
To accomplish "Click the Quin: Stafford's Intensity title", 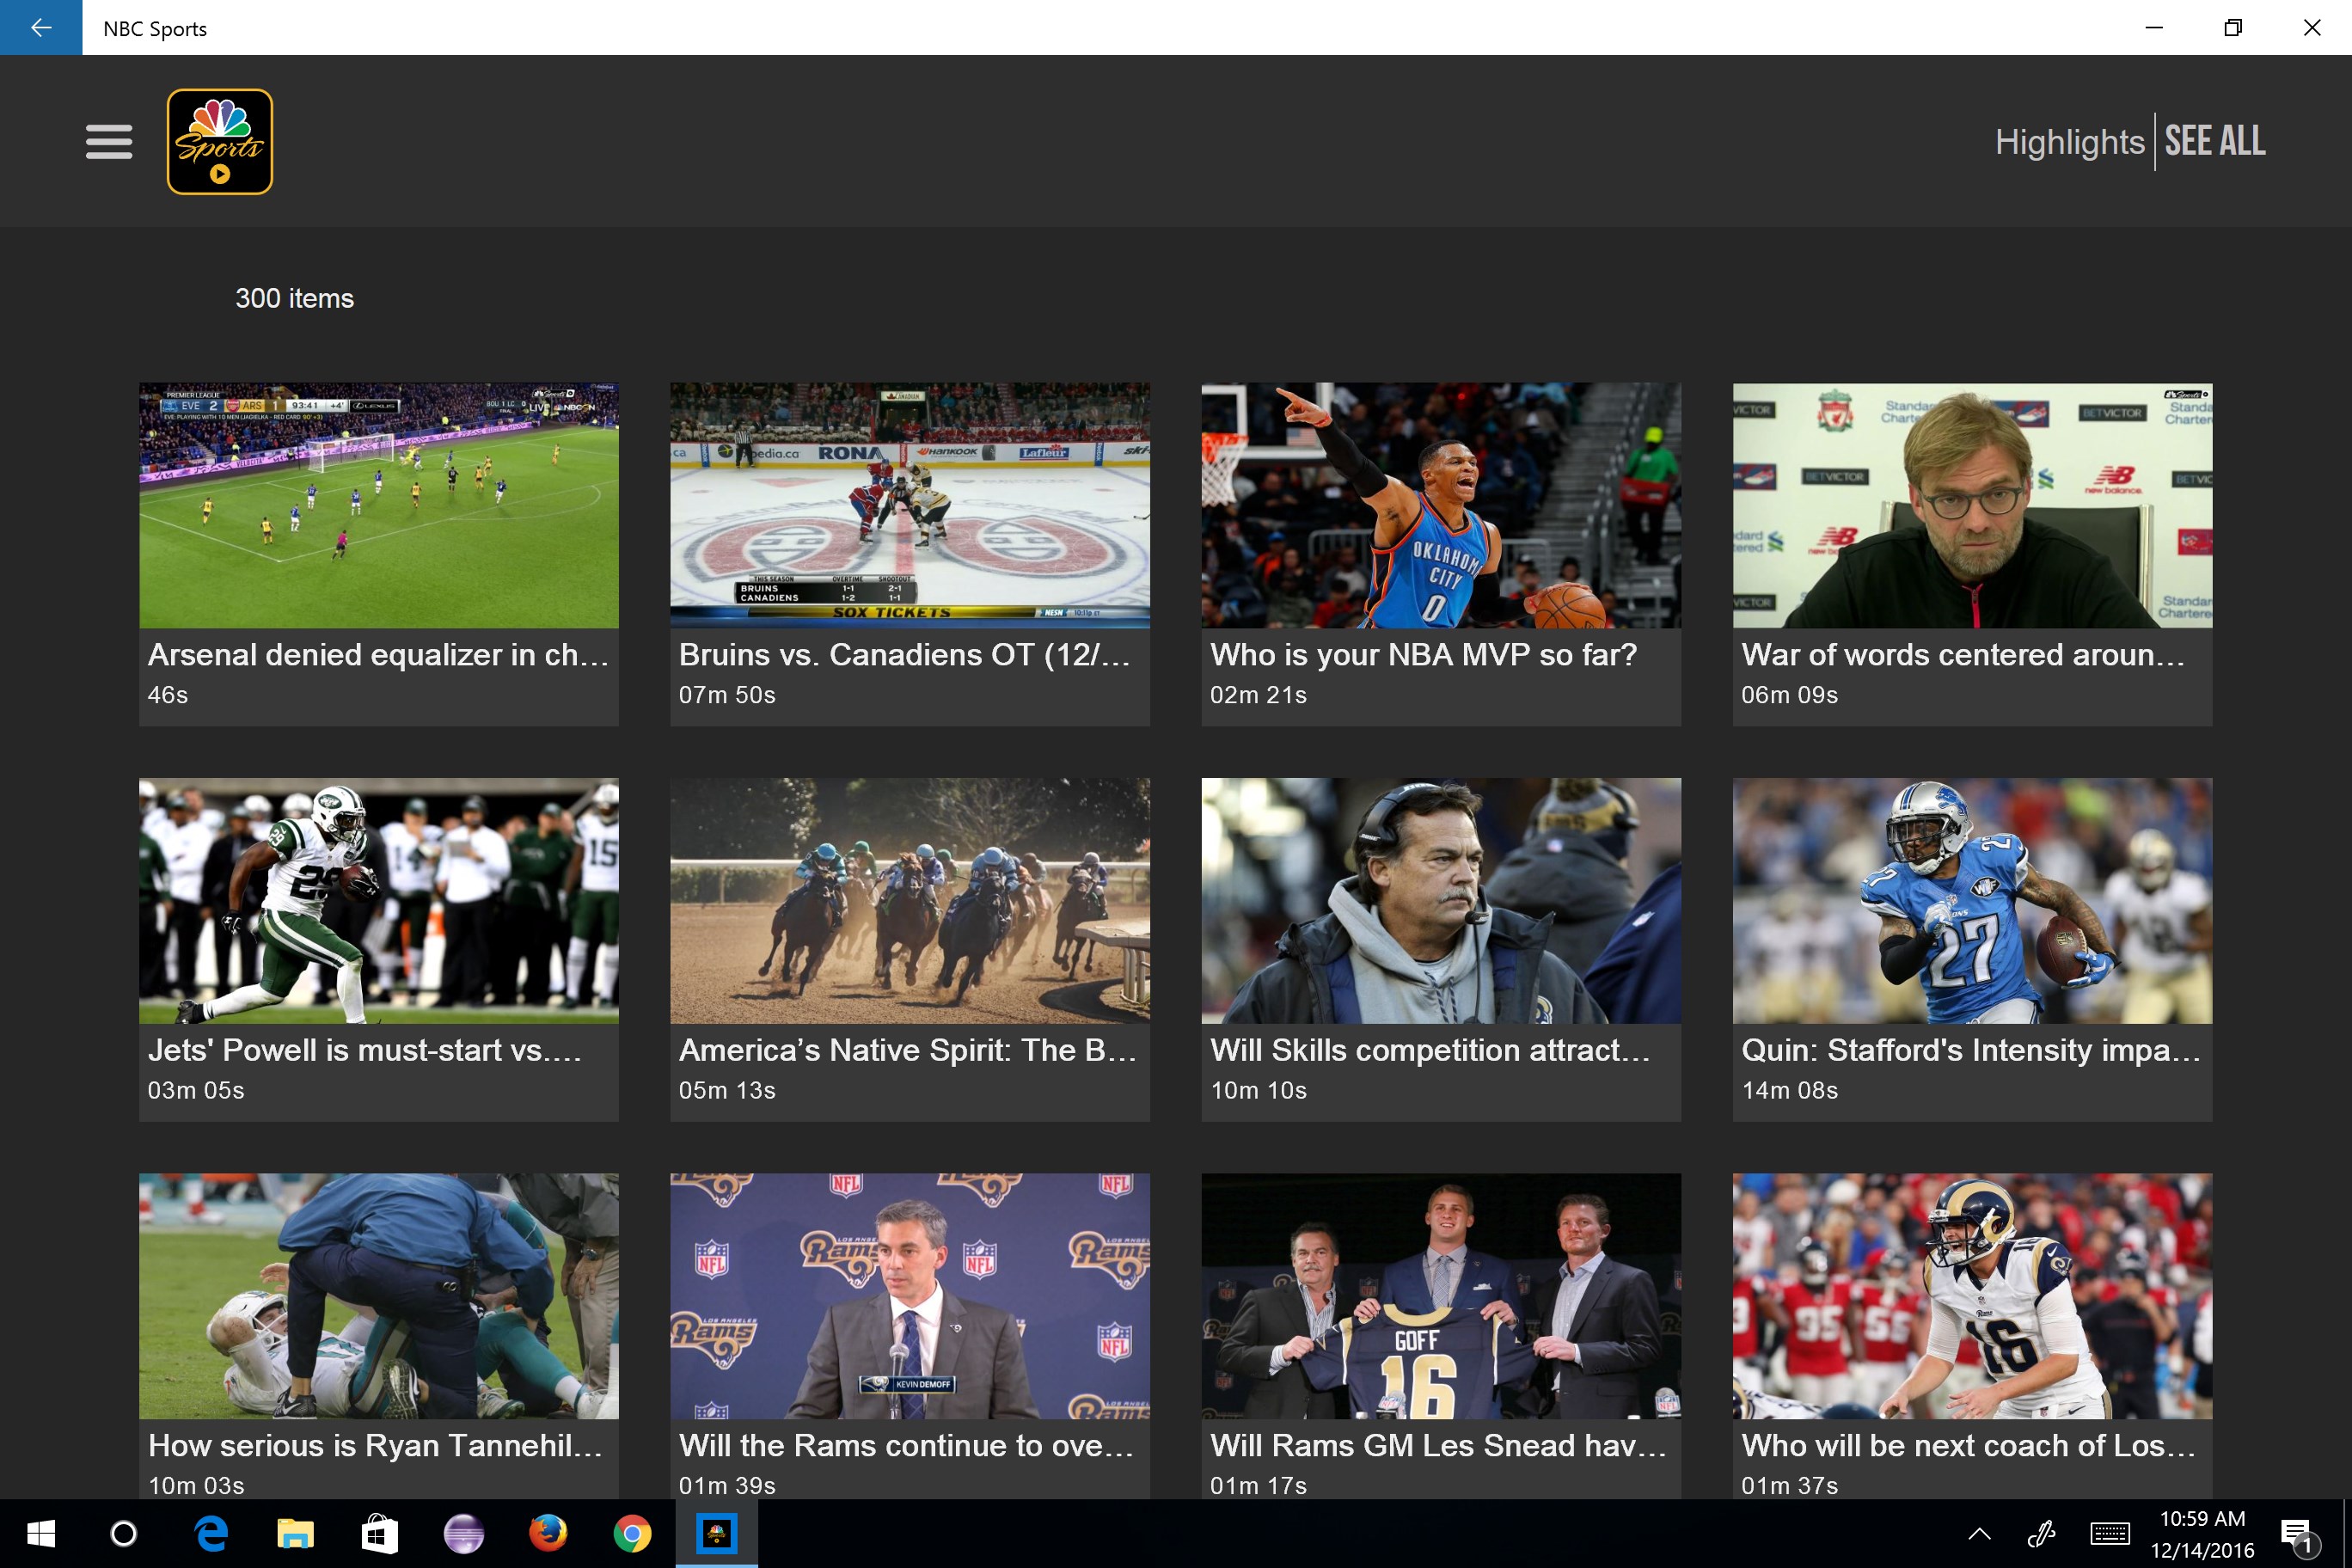I will [x=1970, y=1050].
